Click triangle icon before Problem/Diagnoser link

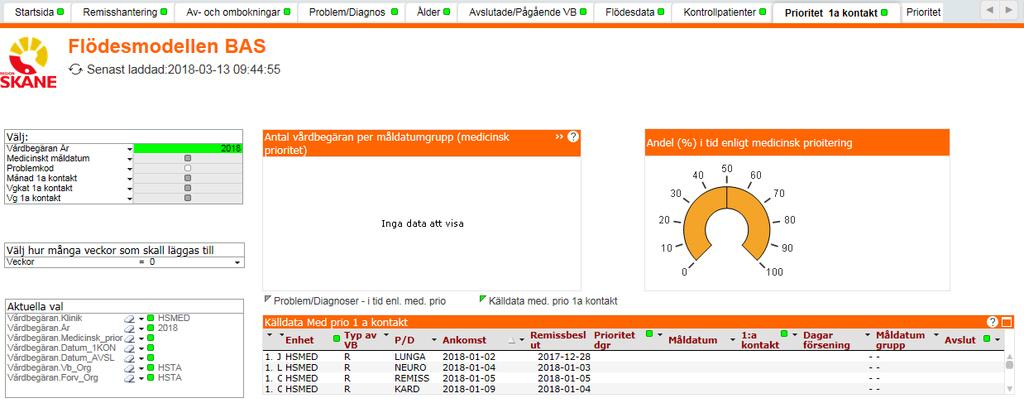point(267,298)
